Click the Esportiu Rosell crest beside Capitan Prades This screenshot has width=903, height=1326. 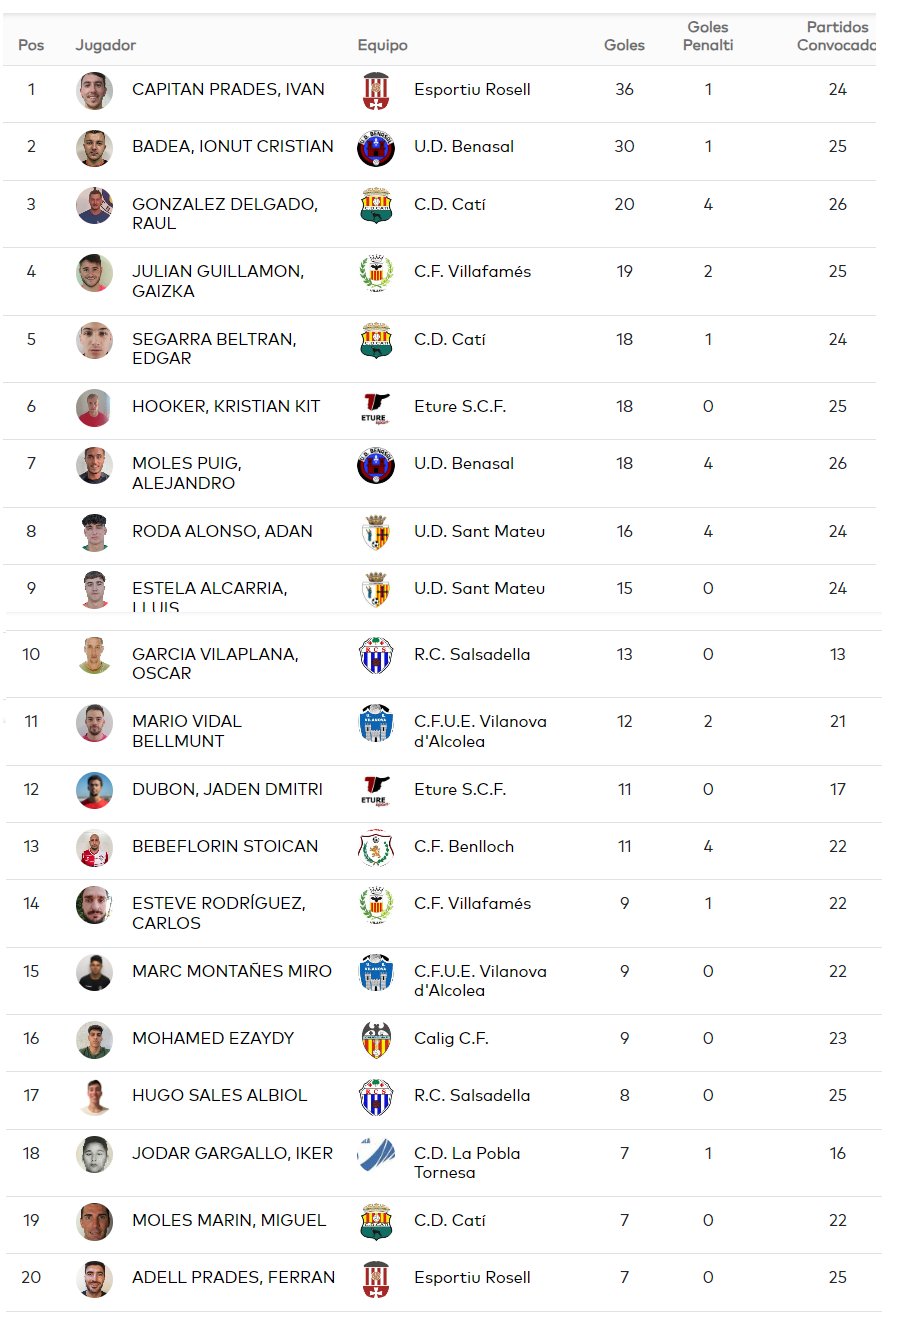376,91
